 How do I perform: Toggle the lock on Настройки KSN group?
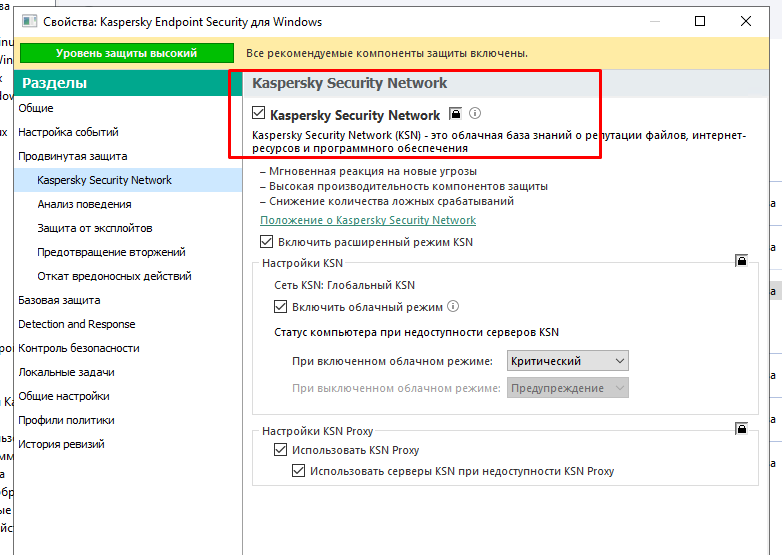[742, 260]
